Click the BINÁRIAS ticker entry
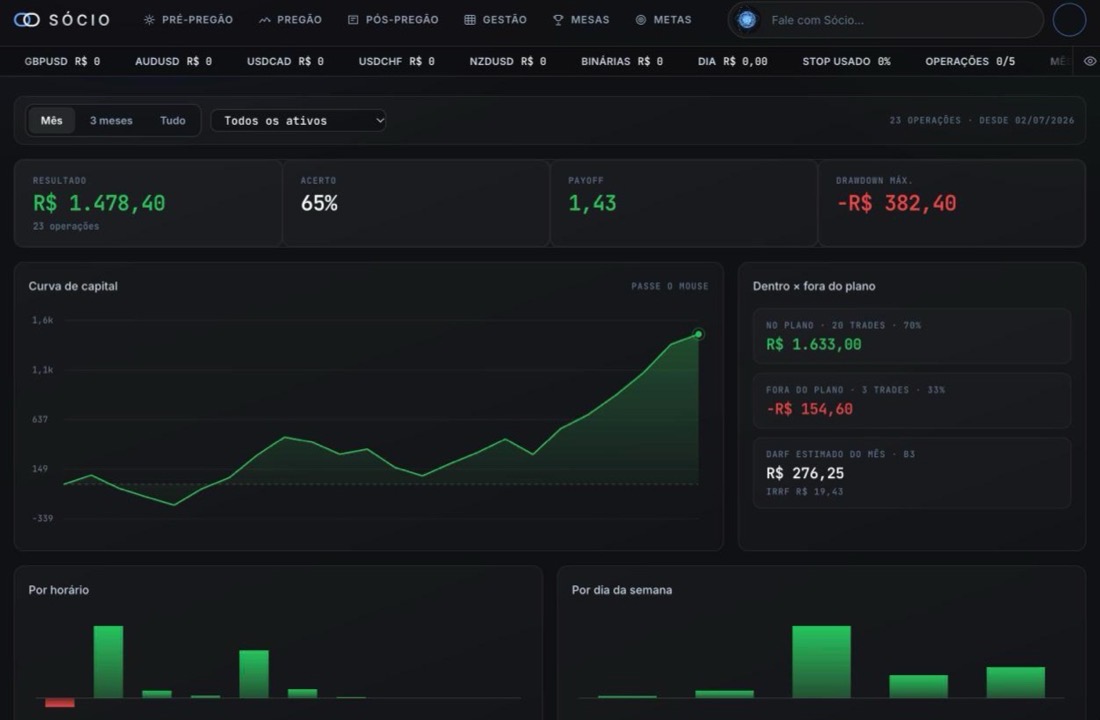The image size is (1100, 720). point(622,62)
